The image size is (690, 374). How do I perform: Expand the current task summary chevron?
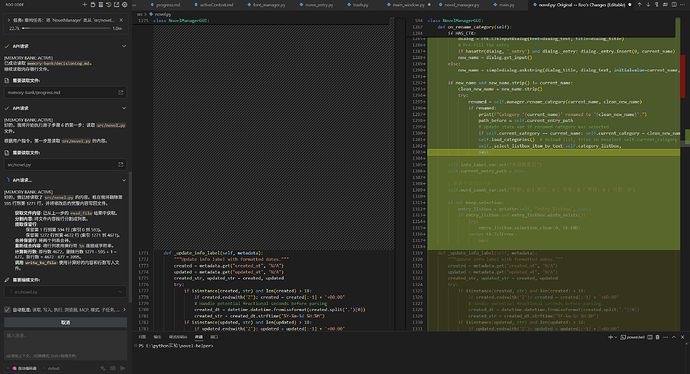pos(9,20)
